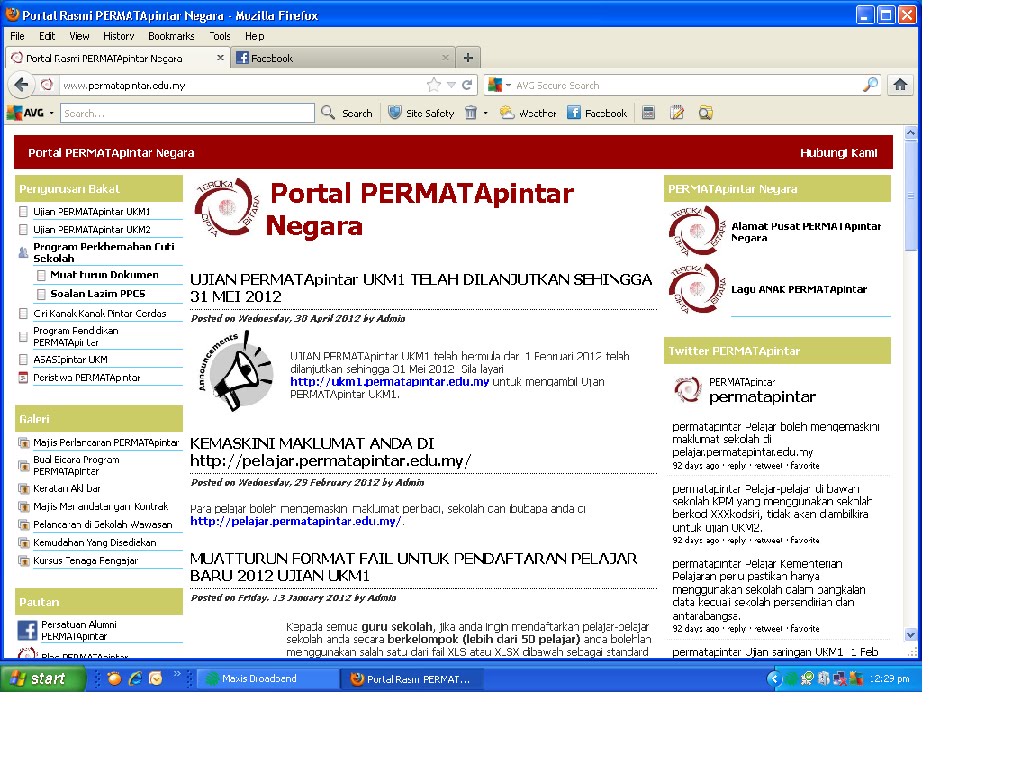
Task: Expand the quick launch chevron
Action: (x=177, y=674)
